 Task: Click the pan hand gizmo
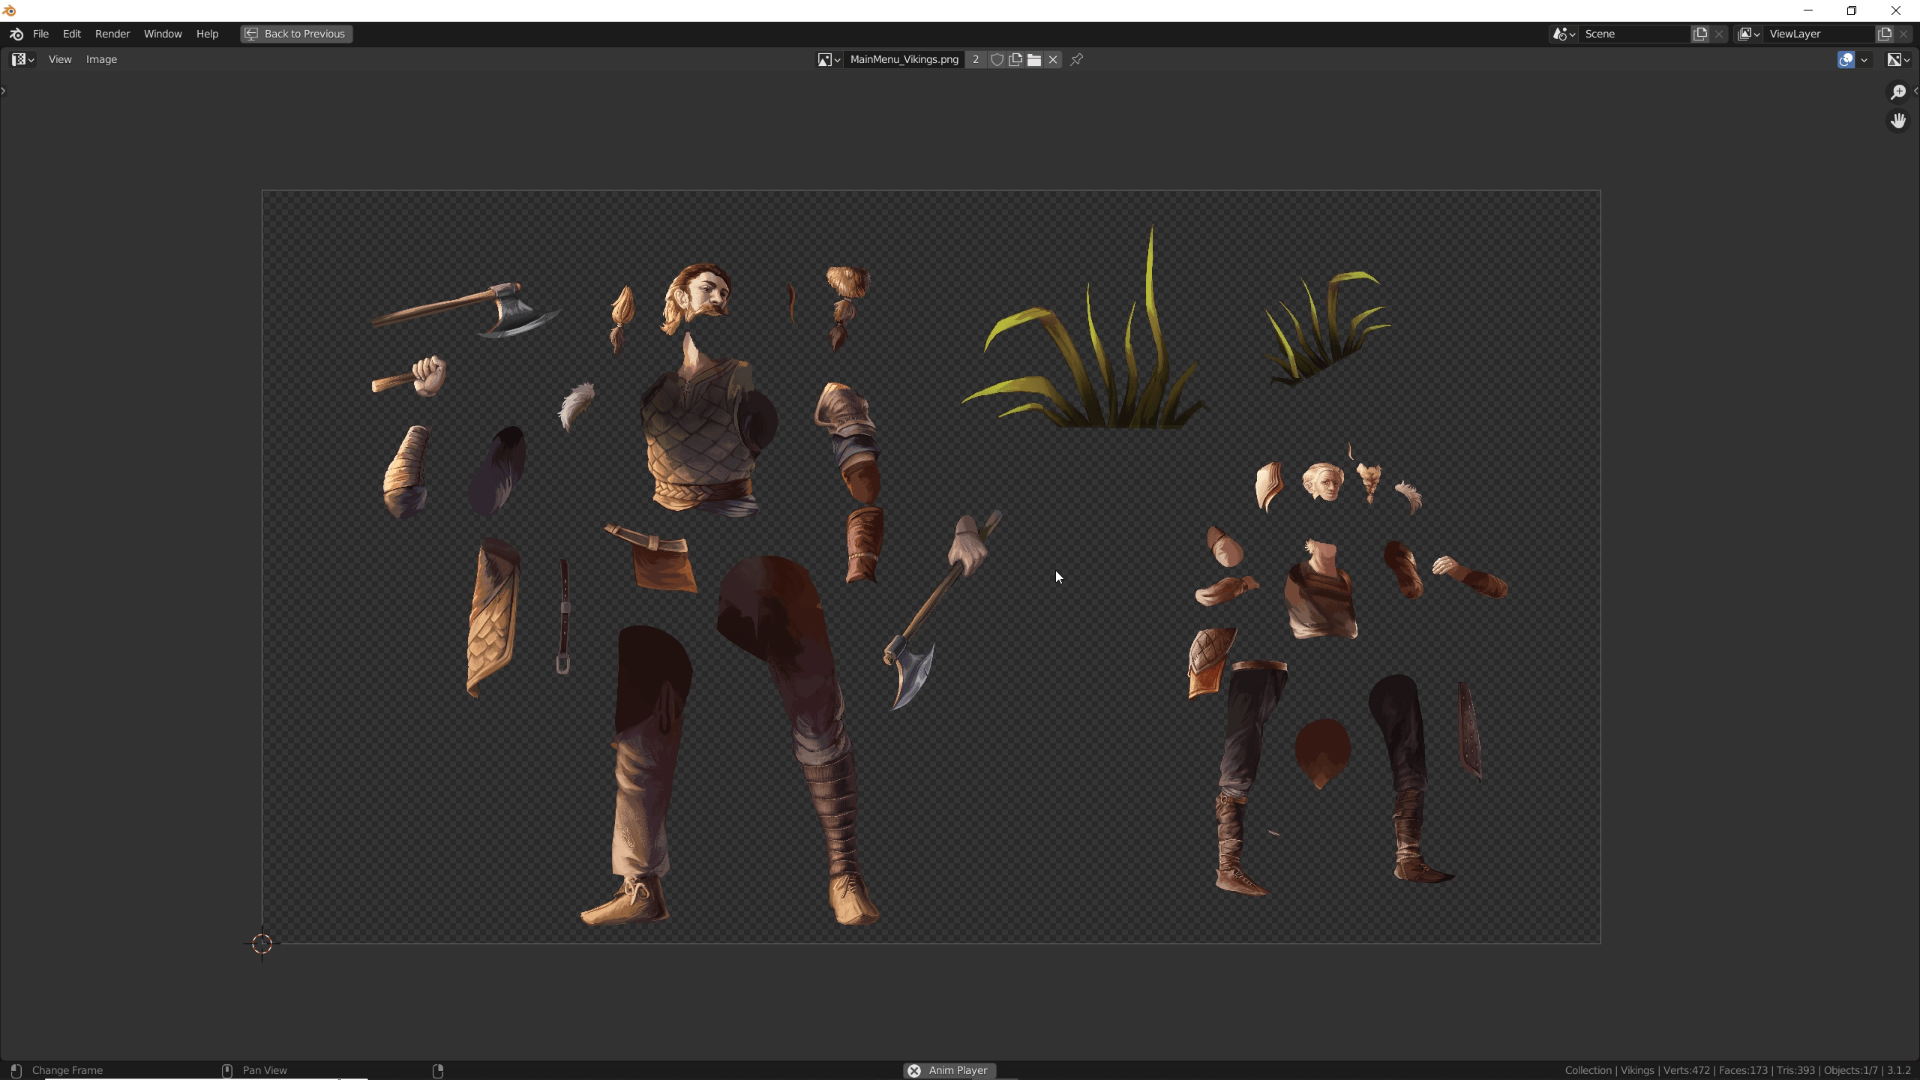pos(1898,121)
